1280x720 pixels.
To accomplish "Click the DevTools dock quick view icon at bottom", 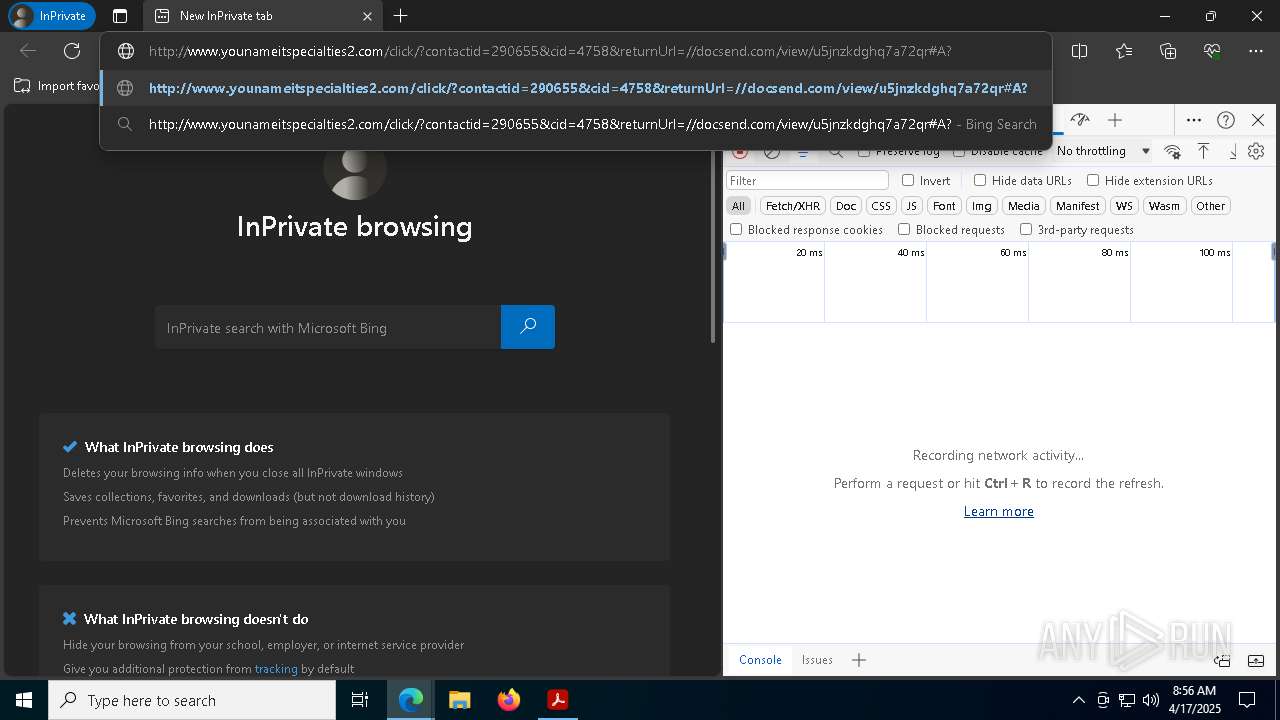I will [1222, 660].
